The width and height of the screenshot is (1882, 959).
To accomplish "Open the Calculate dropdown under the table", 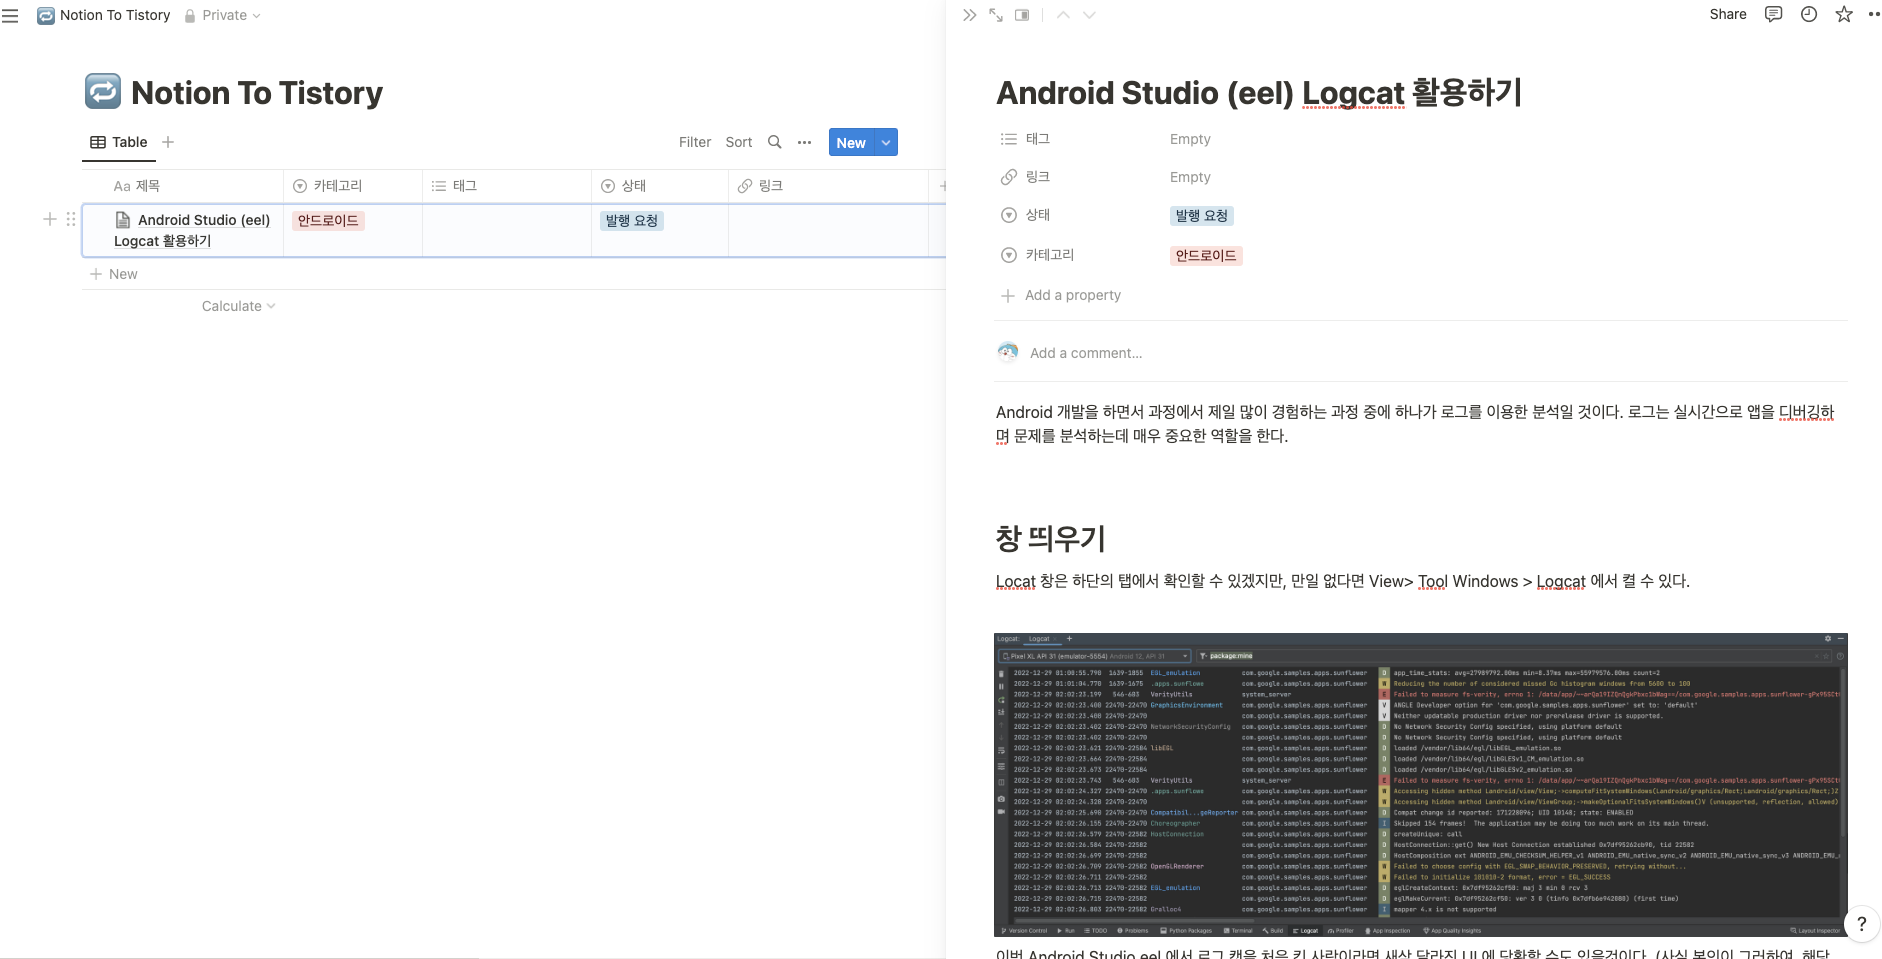I will pyautogui.click(x=238, y=306).
